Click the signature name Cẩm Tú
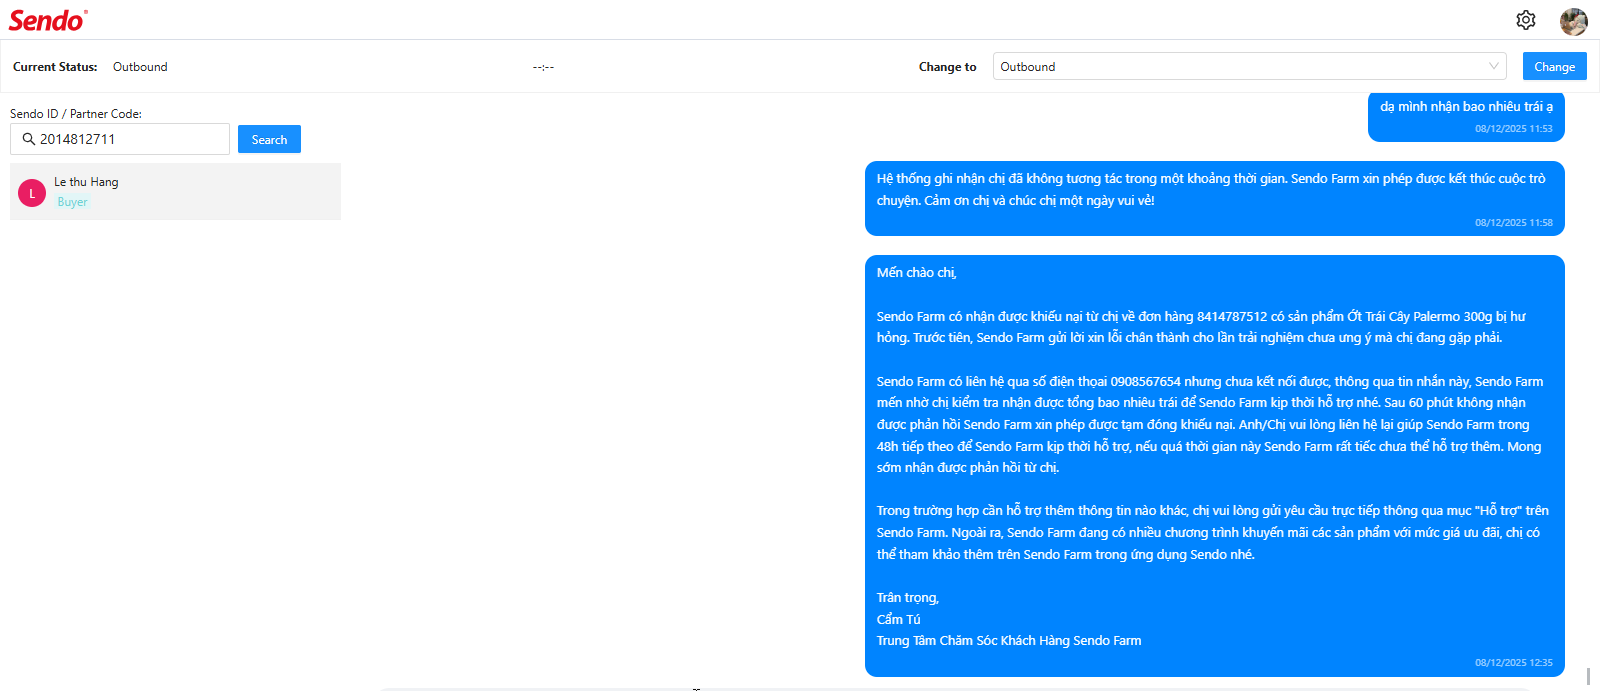This screenshot has width=1600, height=691. (898, 619)
